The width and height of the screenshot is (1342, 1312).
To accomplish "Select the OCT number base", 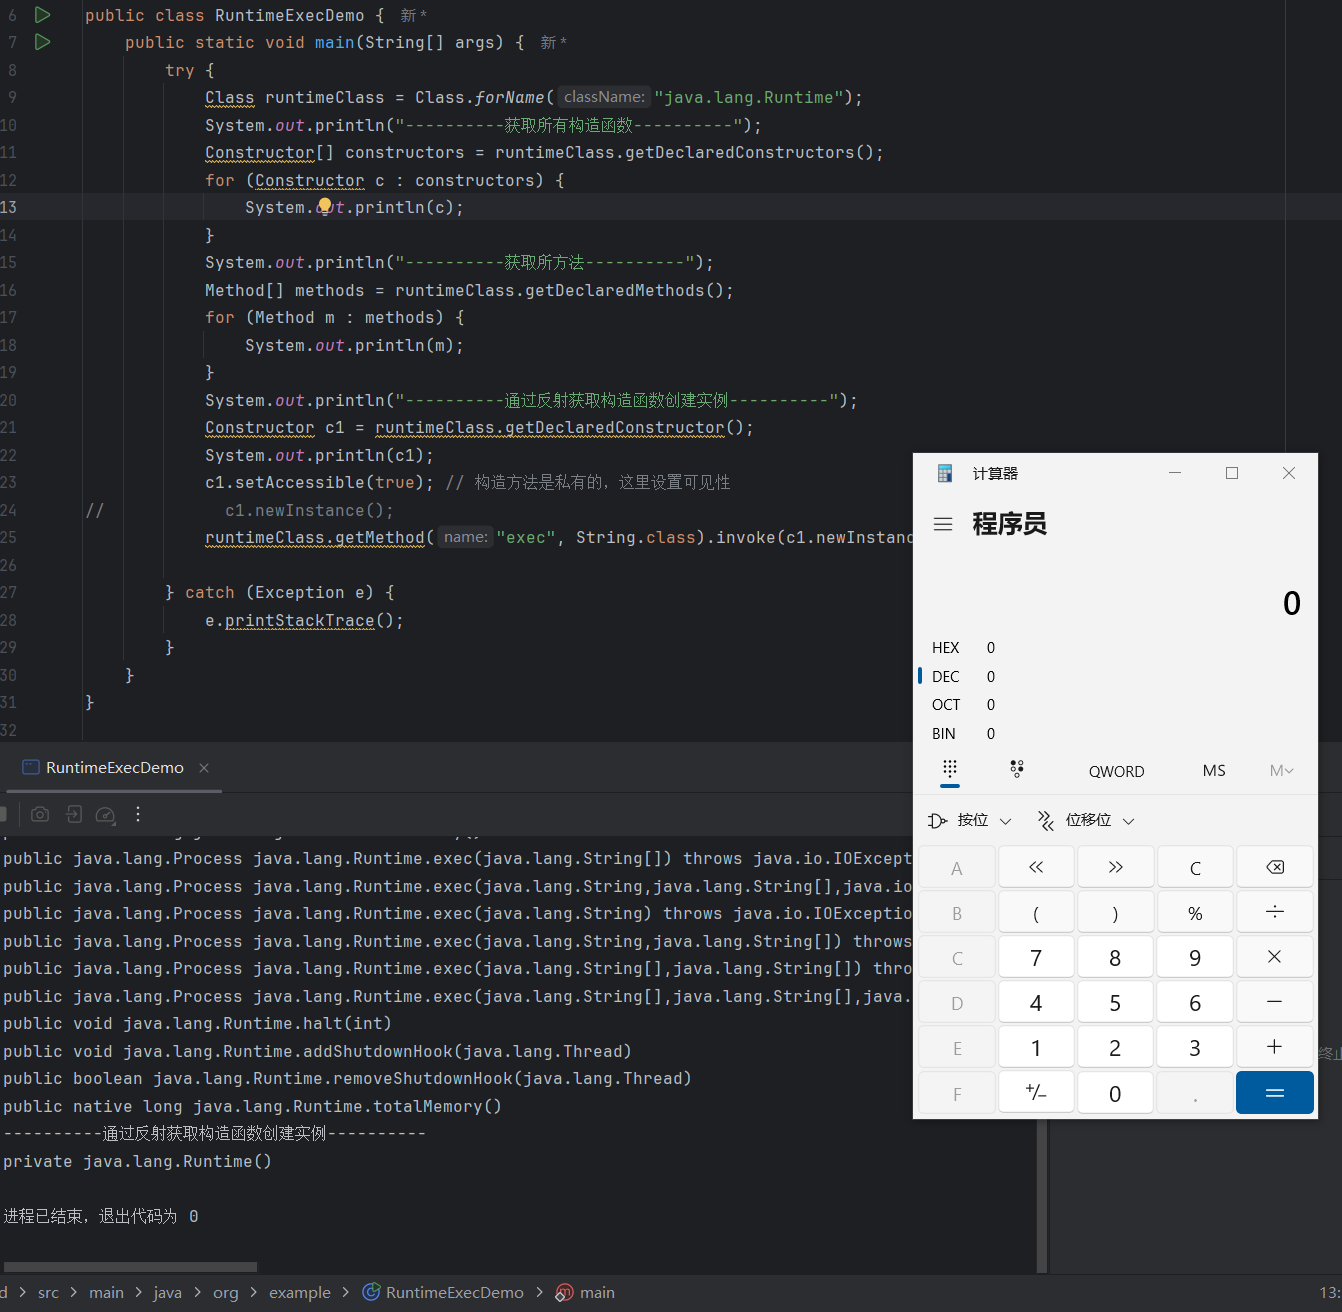I will click(x=1115, y=705).
